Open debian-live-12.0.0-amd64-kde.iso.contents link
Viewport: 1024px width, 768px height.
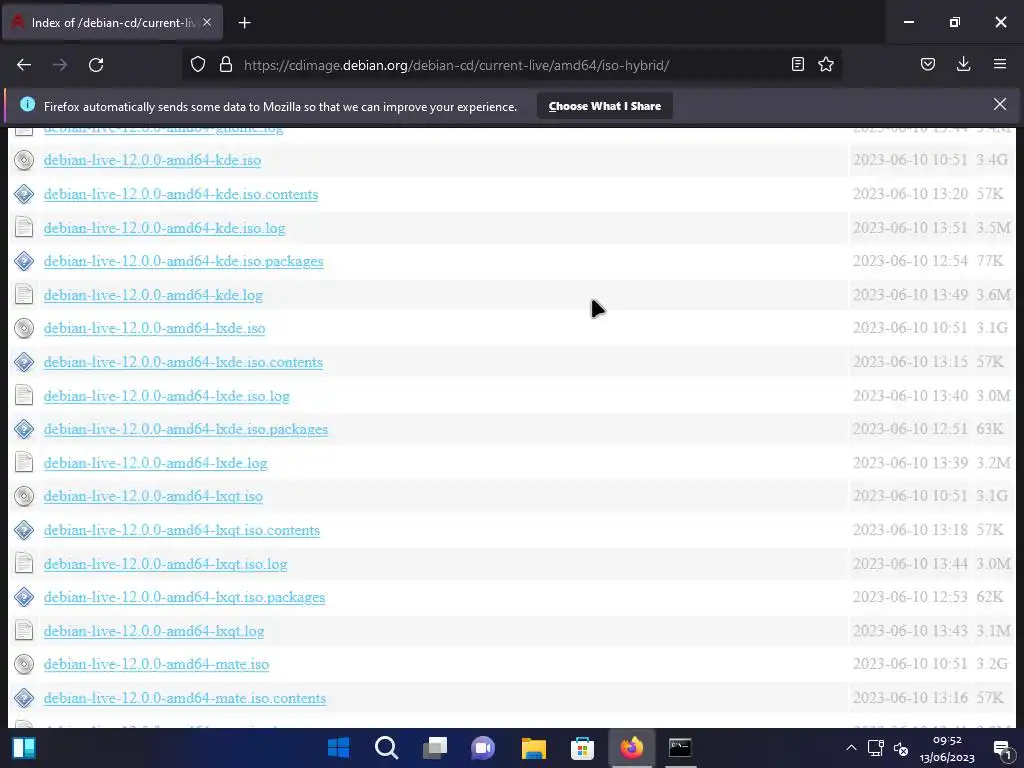181,194
